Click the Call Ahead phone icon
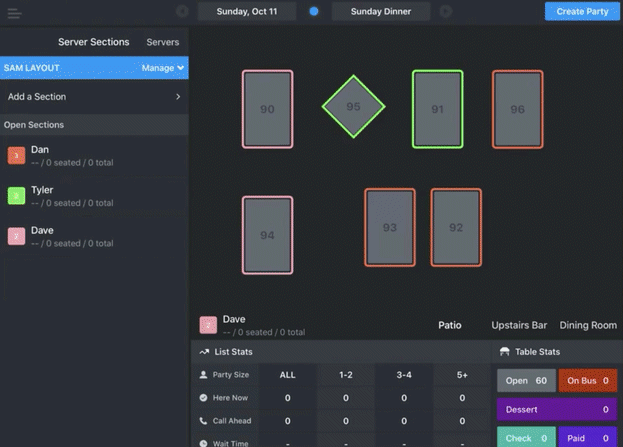Image resolution: width=623 pixels, height=447 pixels. point(203,421)
